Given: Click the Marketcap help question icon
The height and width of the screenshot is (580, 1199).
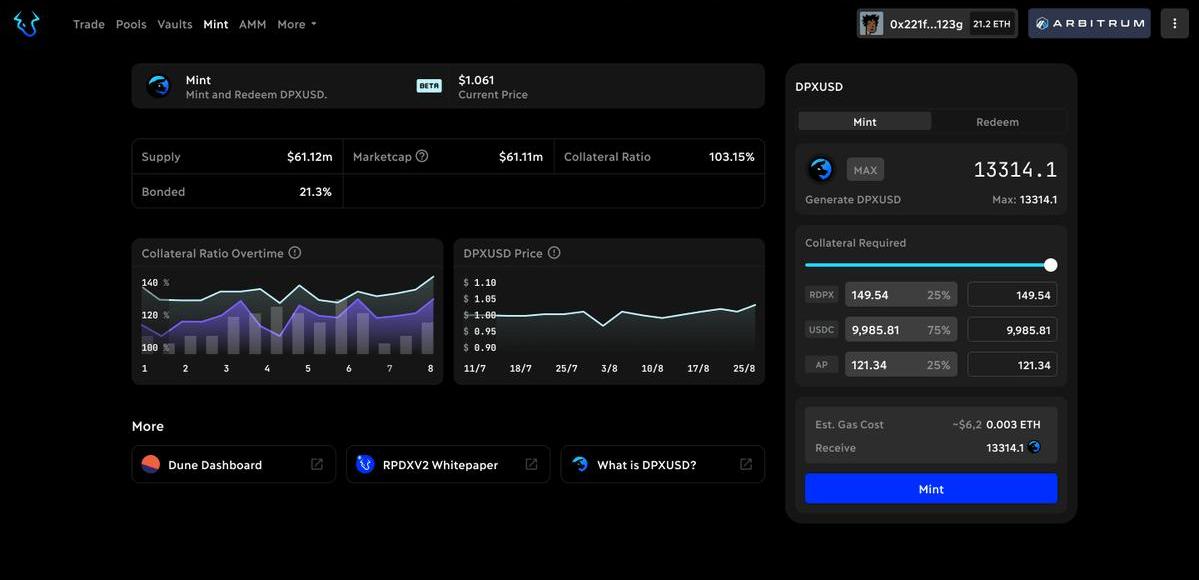Looking at the screenshot, I should pos(422,156).
